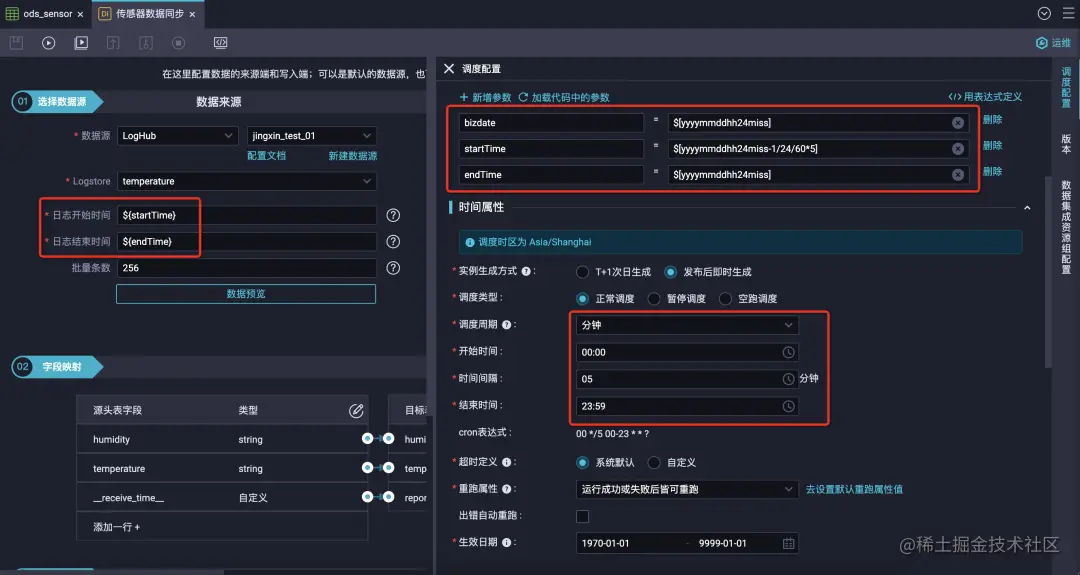Click clock icon in 时间间隔 field
Viewport: 1080px width, 575px height.
pyautogui.click(x=788, y=379)
